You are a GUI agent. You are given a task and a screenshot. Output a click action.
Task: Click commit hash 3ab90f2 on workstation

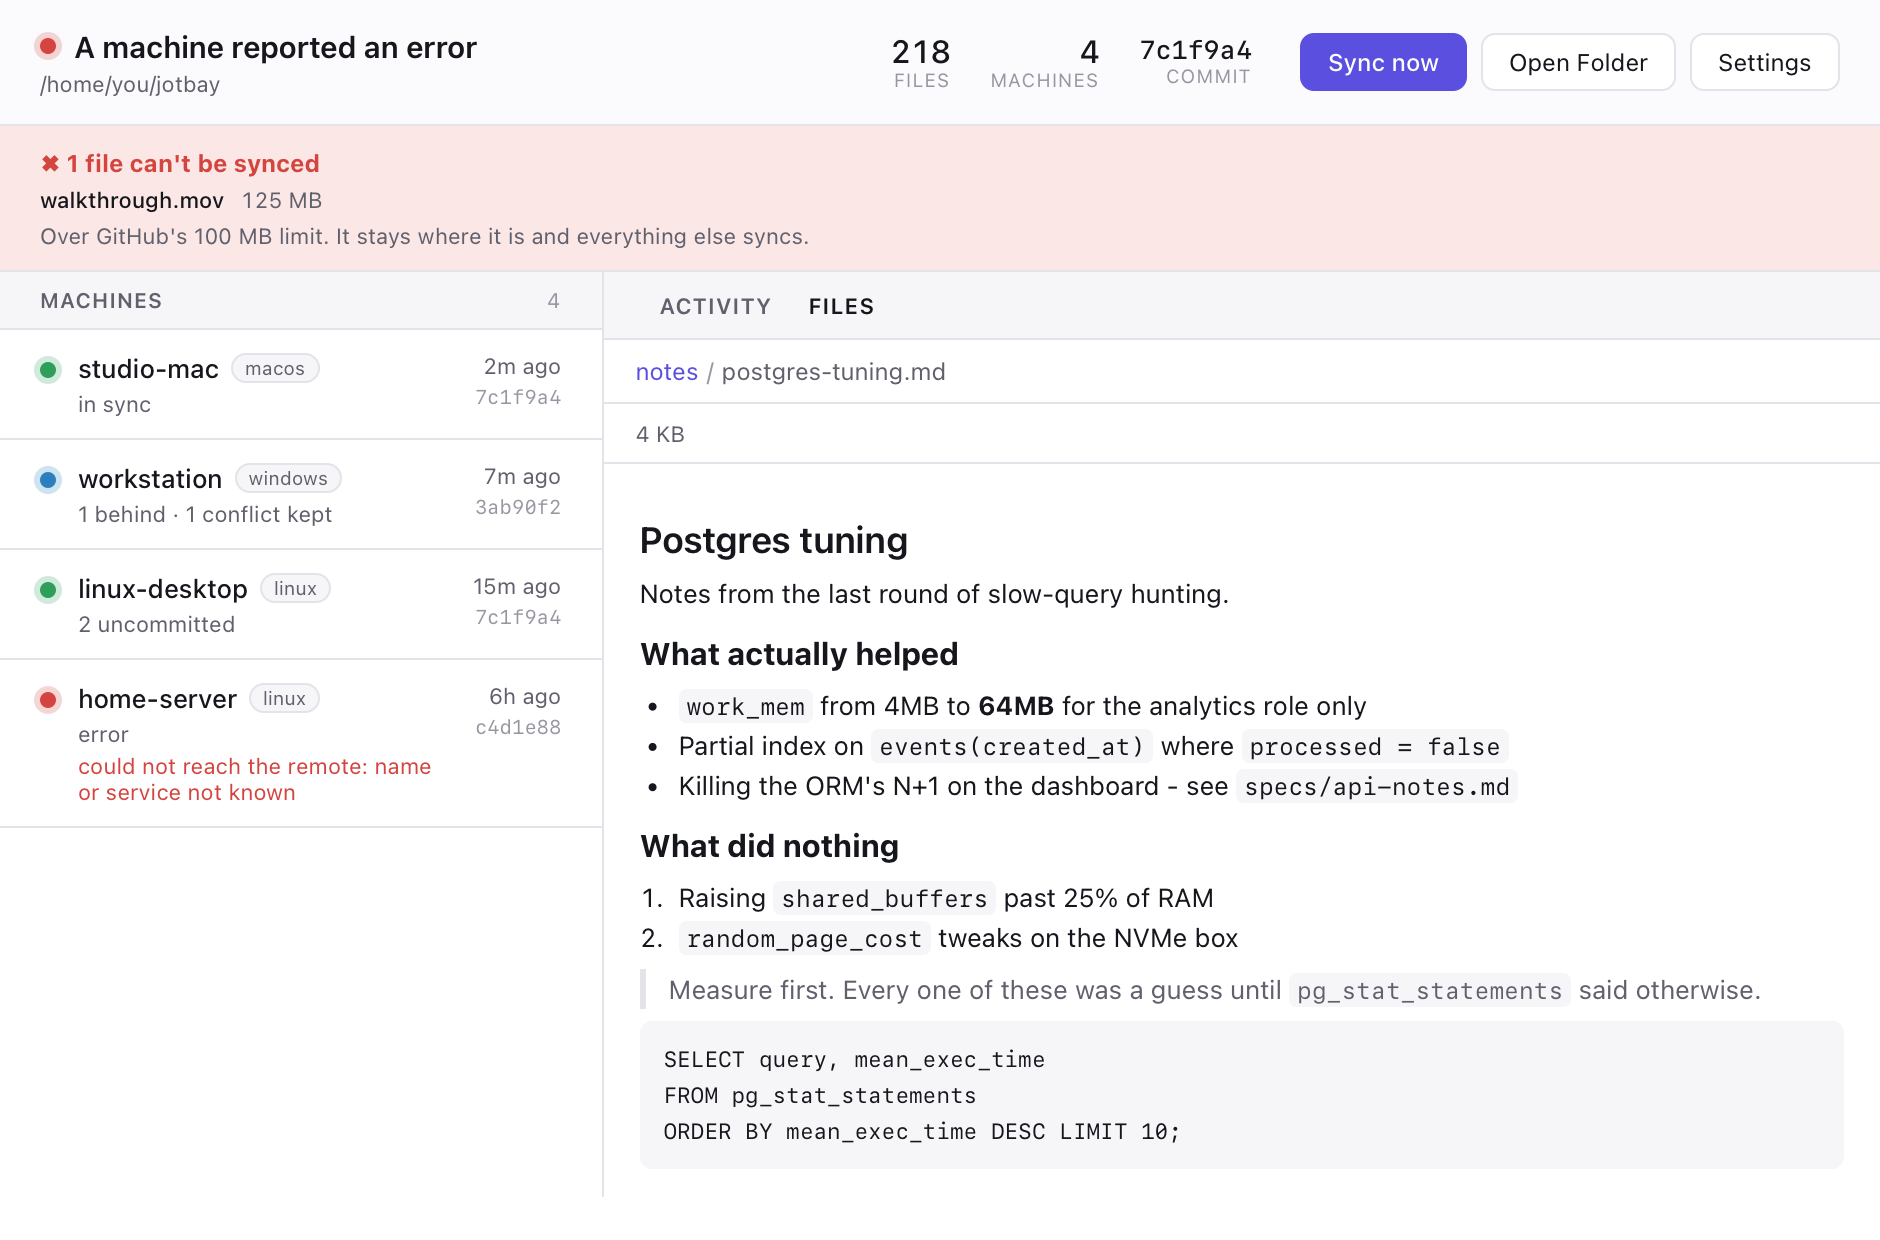(518, 507)
